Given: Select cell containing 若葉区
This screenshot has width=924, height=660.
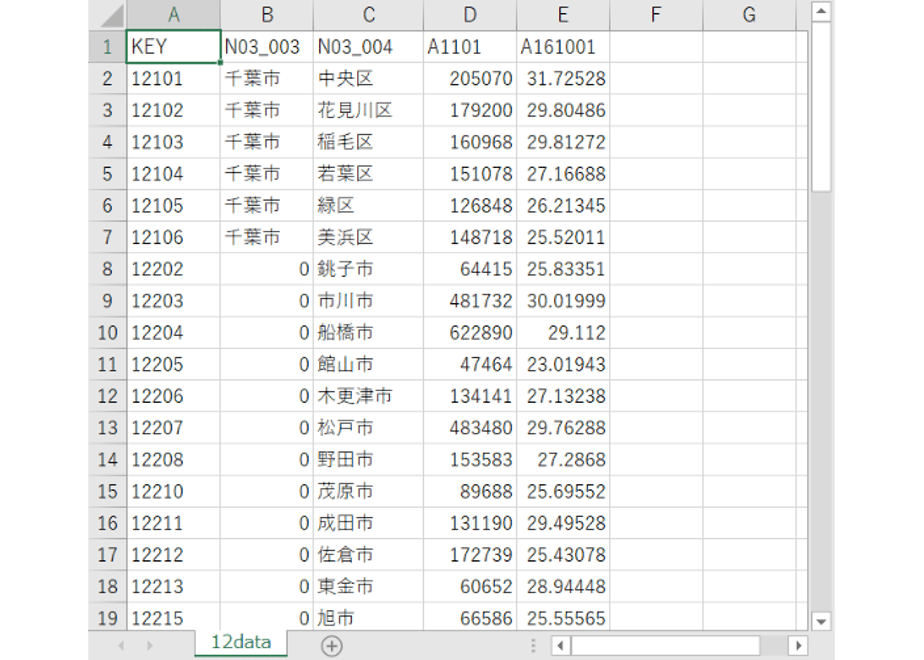Looking at the screenshot, I should coord(368,174).
